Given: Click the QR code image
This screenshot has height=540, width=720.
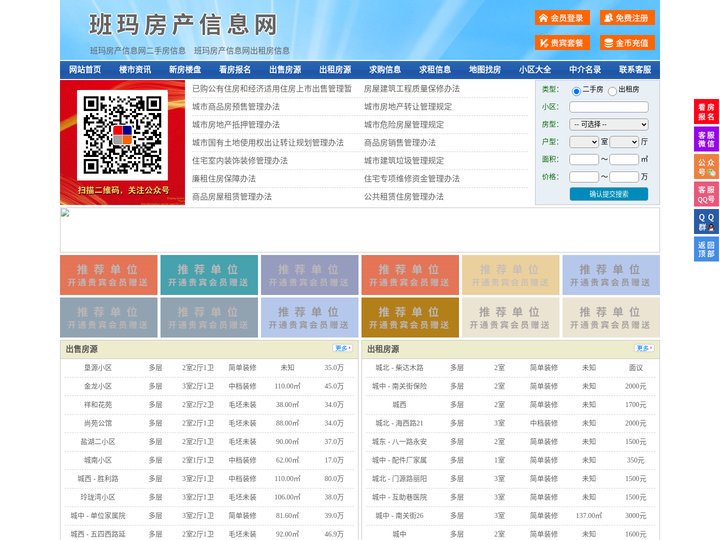Looking at the screenshot, I should tap(122, 135).
